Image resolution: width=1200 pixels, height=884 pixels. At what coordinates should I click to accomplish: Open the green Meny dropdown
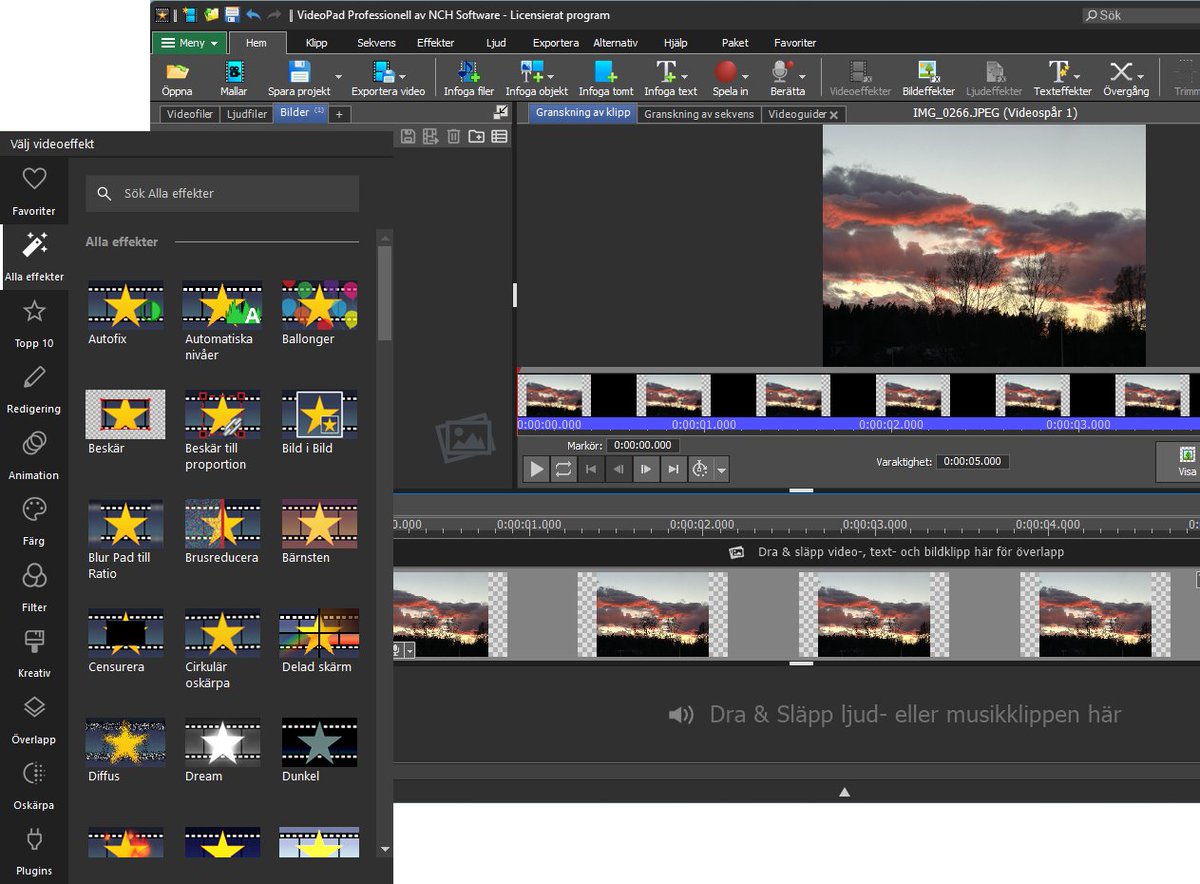[189, 43]
